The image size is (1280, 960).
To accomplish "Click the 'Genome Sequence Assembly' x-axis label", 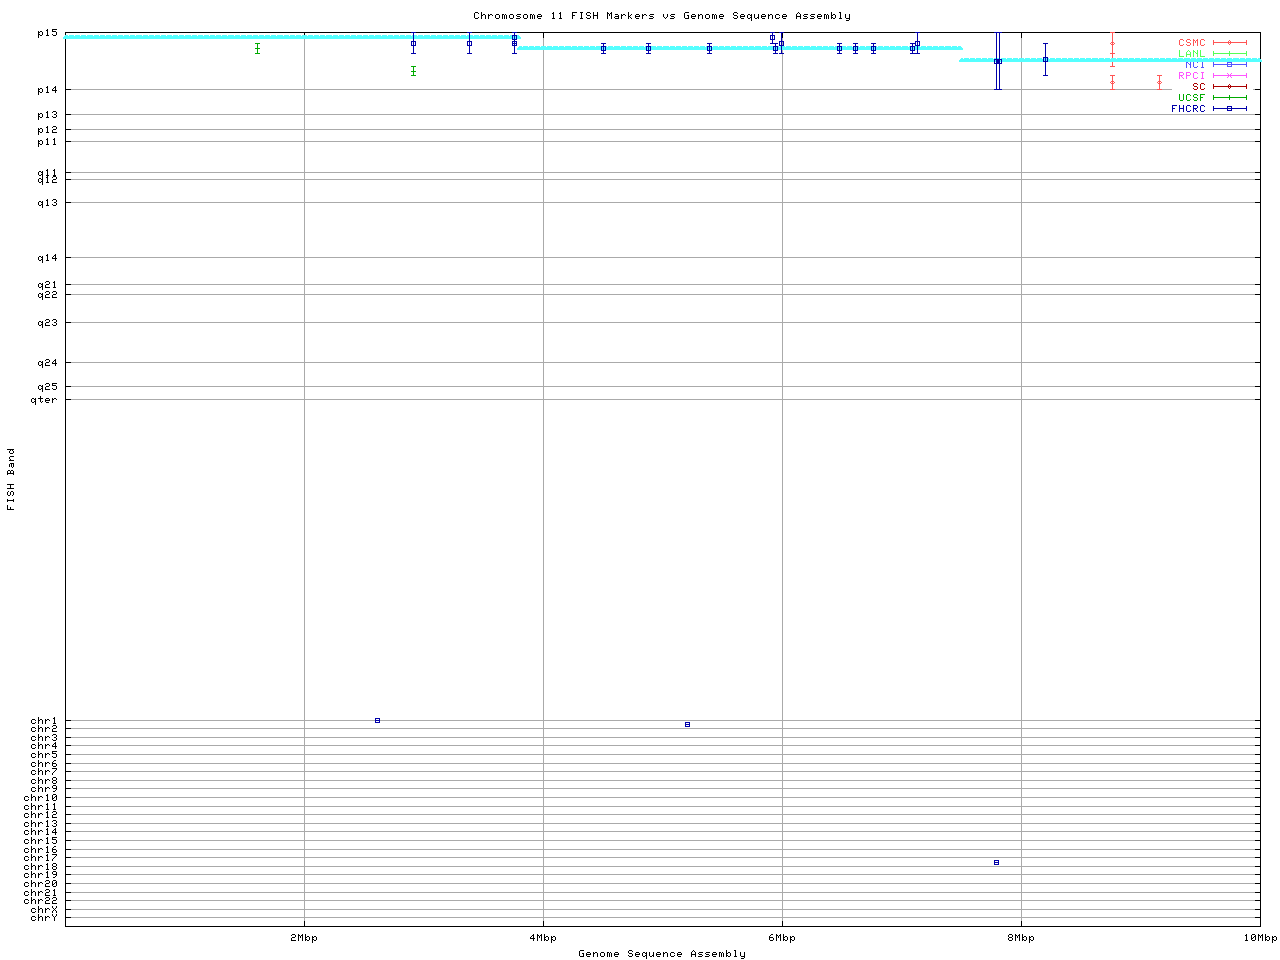I will [662, 954].
